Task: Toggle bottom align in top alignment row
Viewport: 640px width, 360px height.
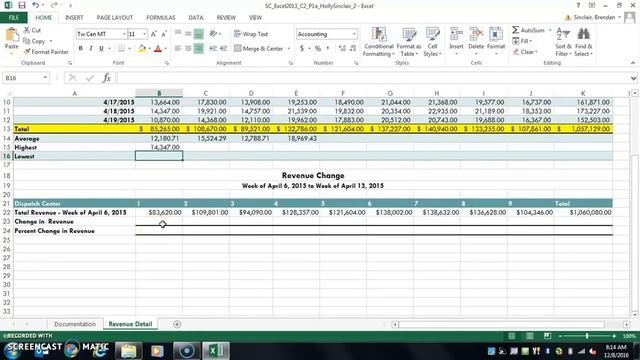Action: [x=198, y=34]
